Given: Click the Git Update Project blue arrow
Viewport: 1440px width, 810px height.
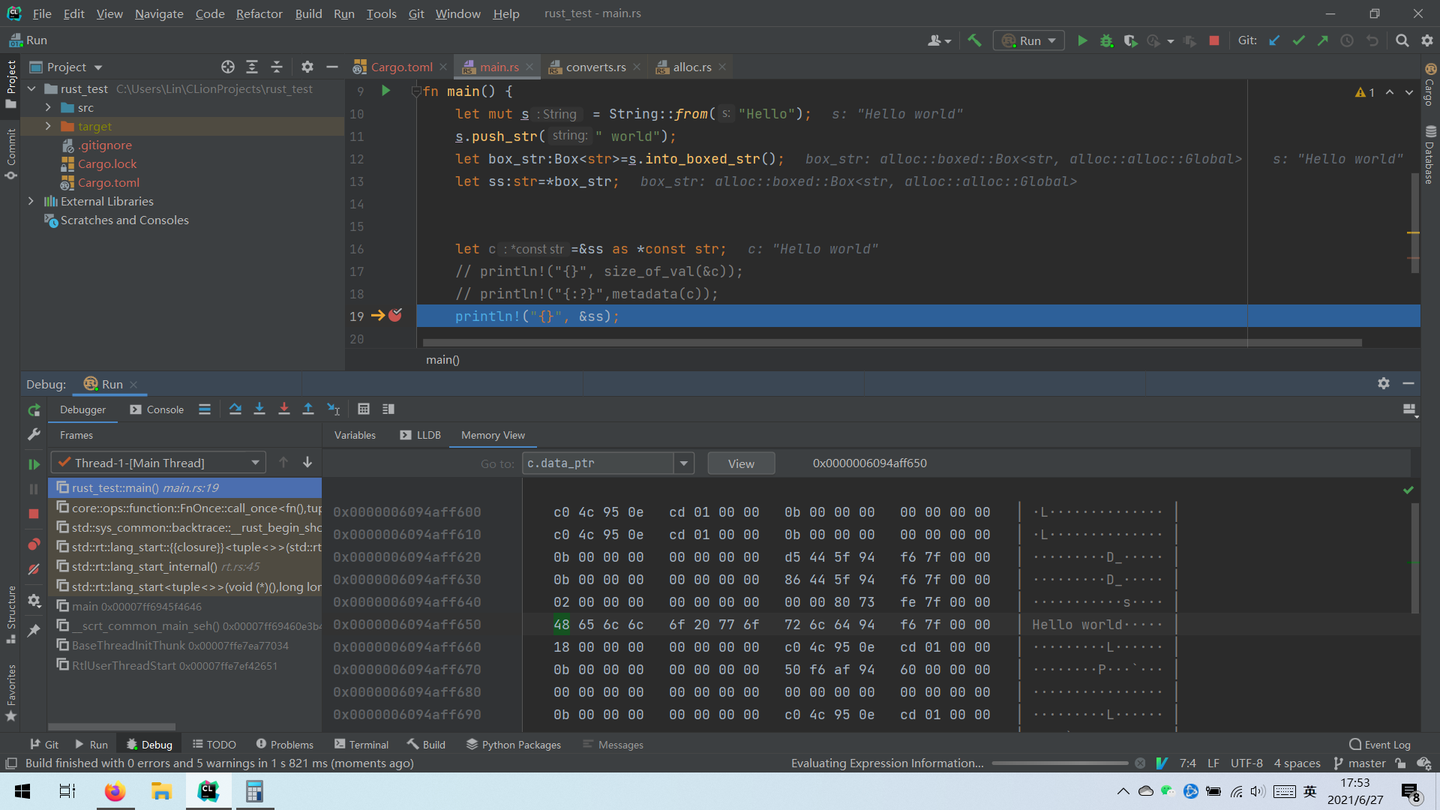Looking at the screenshot, I should click(x=1274, y=41).
